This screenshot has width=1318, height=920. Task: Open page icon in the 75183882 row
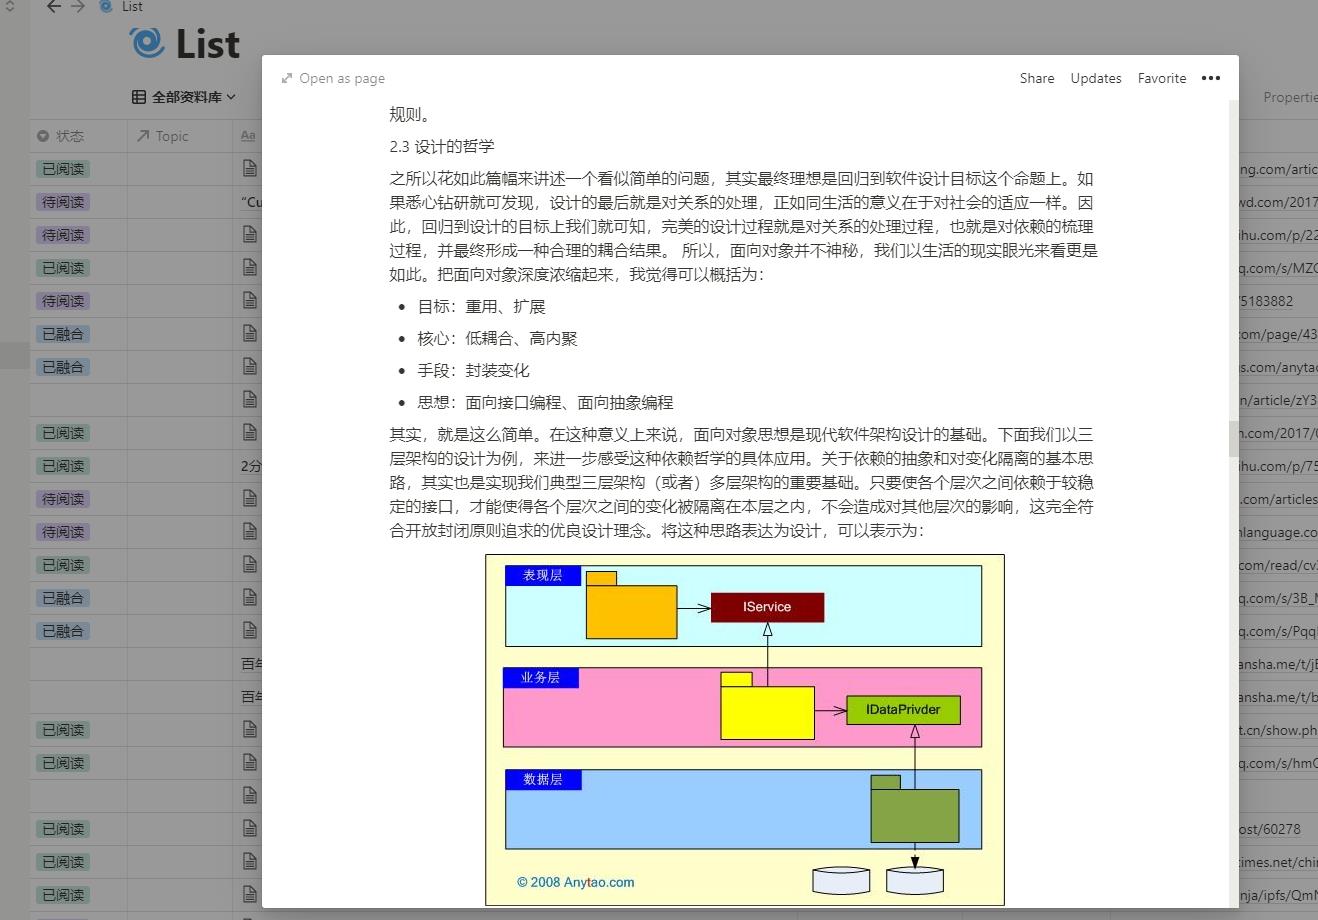coord(250,301)
